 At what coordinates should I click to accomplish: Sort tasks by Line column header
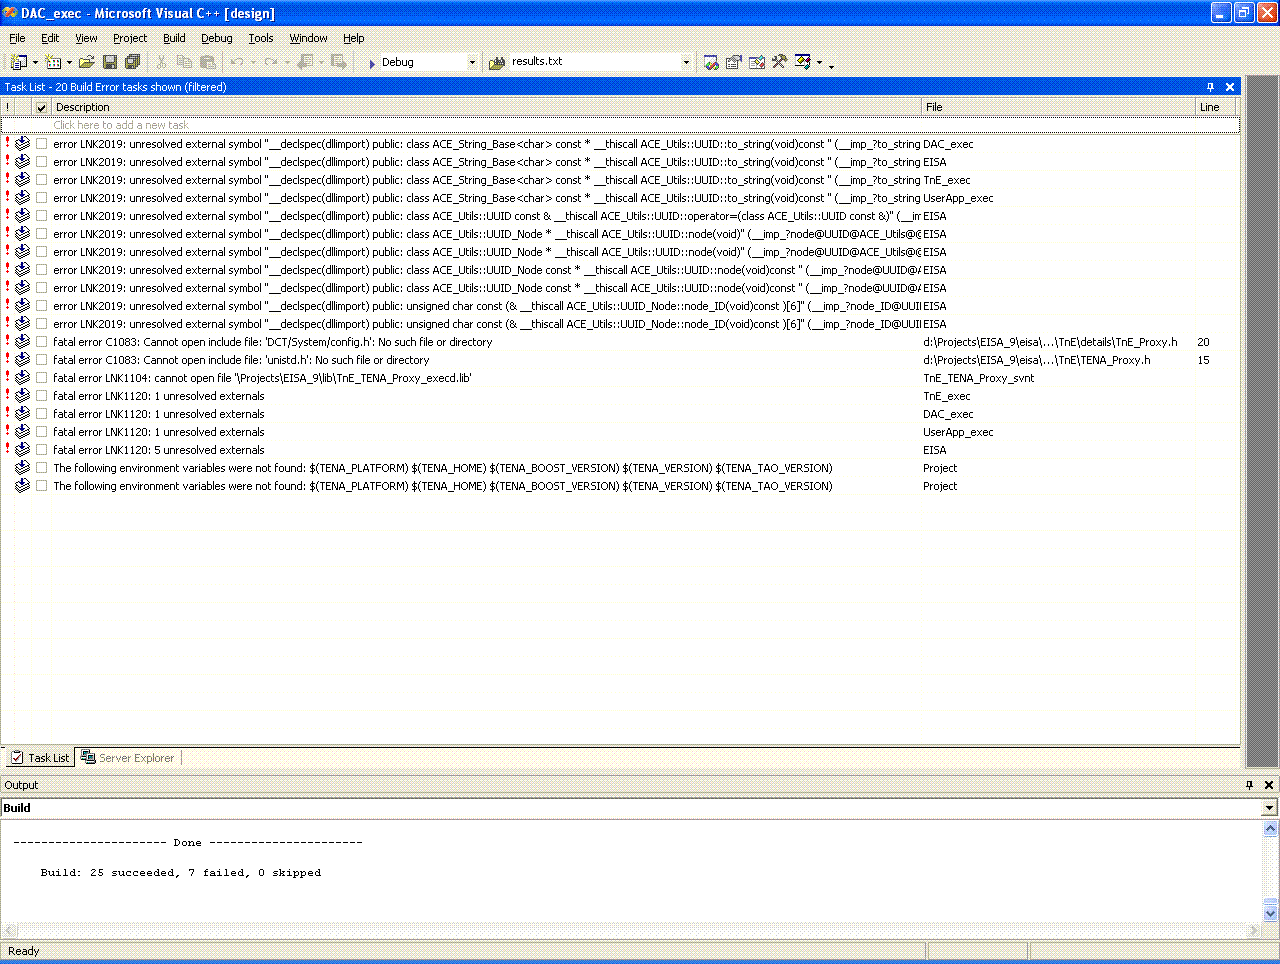pos(1217,107)
